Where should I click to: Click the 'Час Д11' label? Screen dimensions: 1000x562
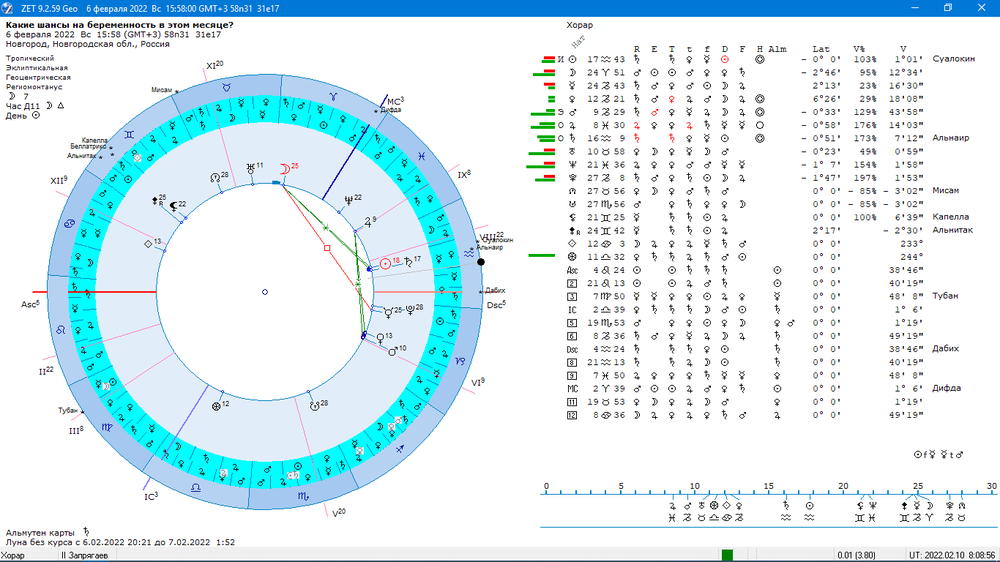point(22,106)
